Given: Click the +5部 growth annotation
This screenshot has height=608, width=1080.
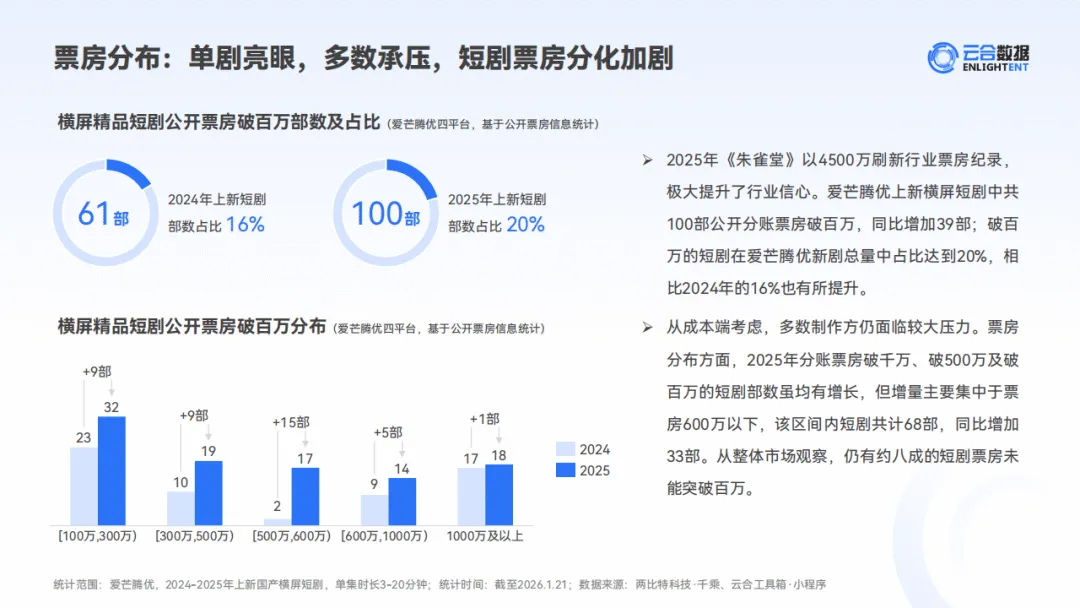Looking at the screenshot, I should tap(388, 432).
